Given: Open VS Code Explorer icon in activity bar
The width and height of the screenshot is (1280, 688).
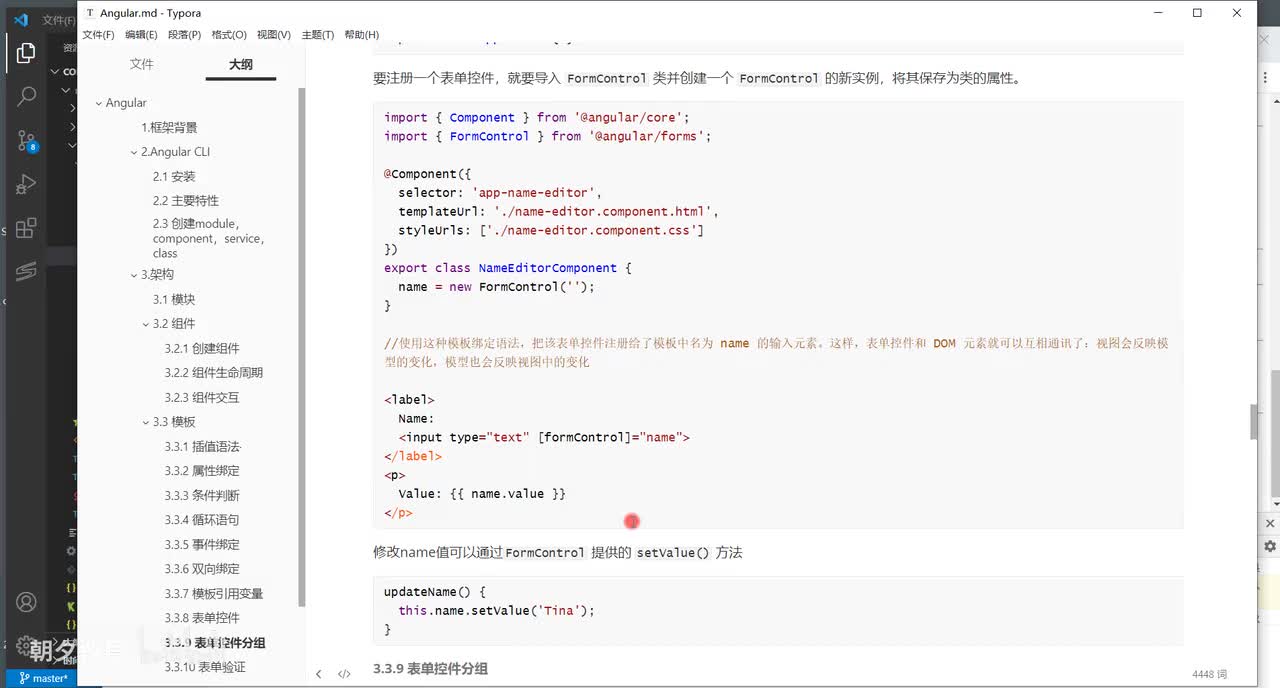Looking at the screenshot, I should tap(26, 53).
